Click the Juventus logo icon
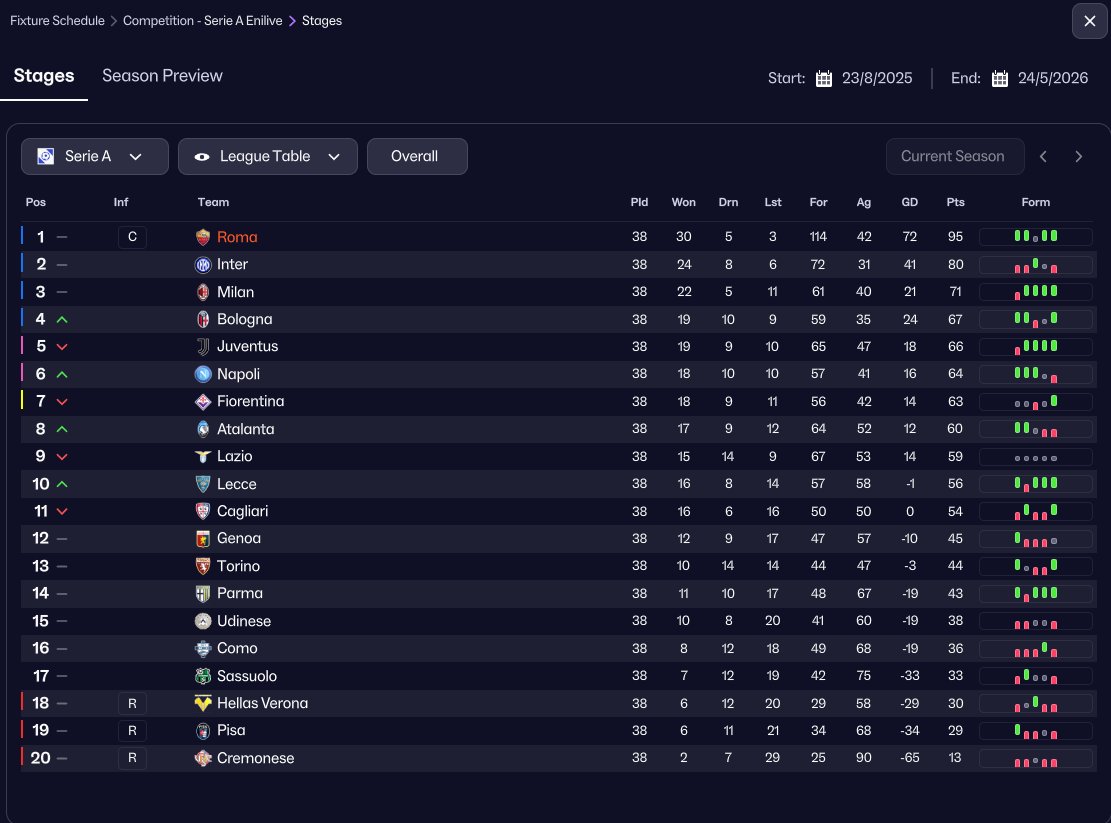This screenshot has width=1111, height=823. [x=203, y=346]
